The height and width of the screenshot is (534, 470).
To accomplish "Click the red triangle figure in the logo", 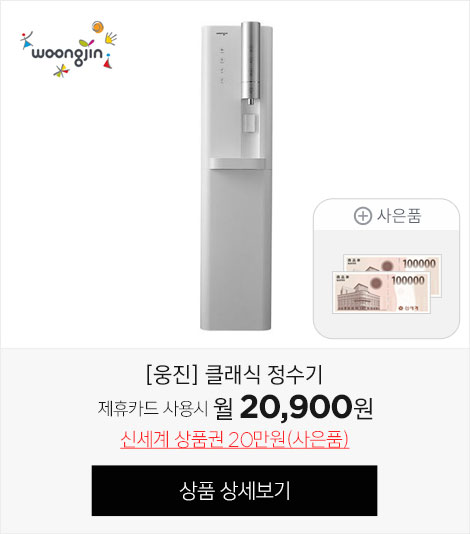I will point(108,61).
